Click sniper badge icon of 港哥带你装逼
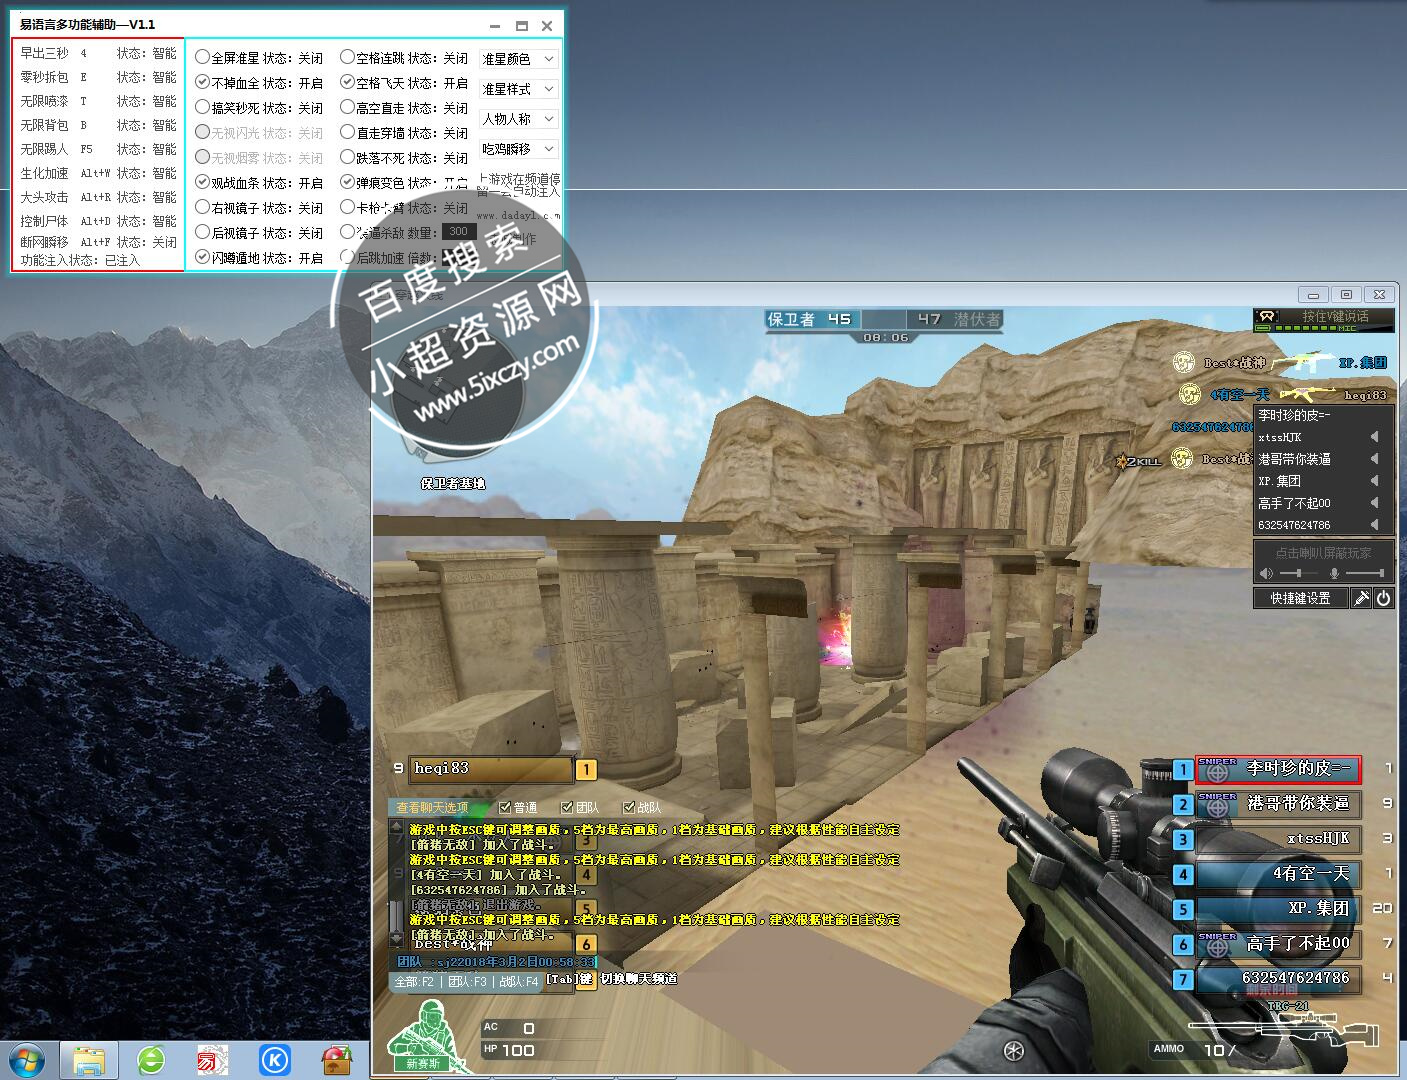This screenshot has height=1080, width=1407. tap(1217, 804)
